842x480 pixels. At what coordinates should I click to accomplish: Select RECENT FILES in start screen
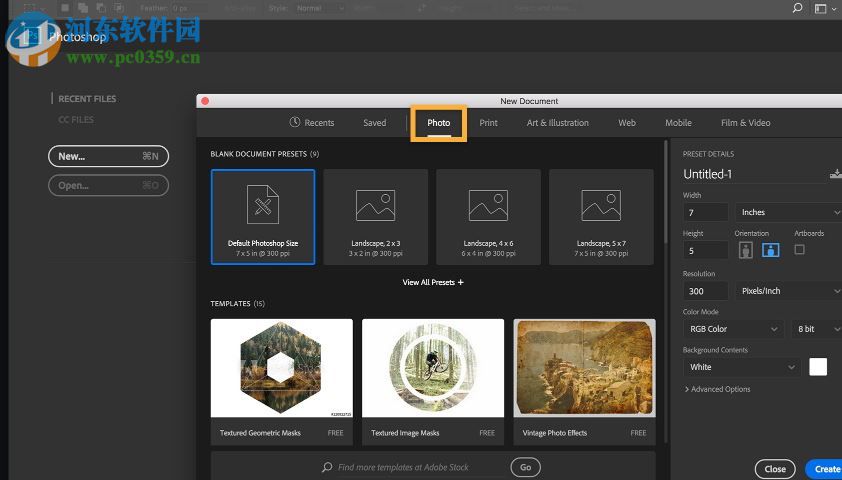pyautogui.click(x=87, y=99)
